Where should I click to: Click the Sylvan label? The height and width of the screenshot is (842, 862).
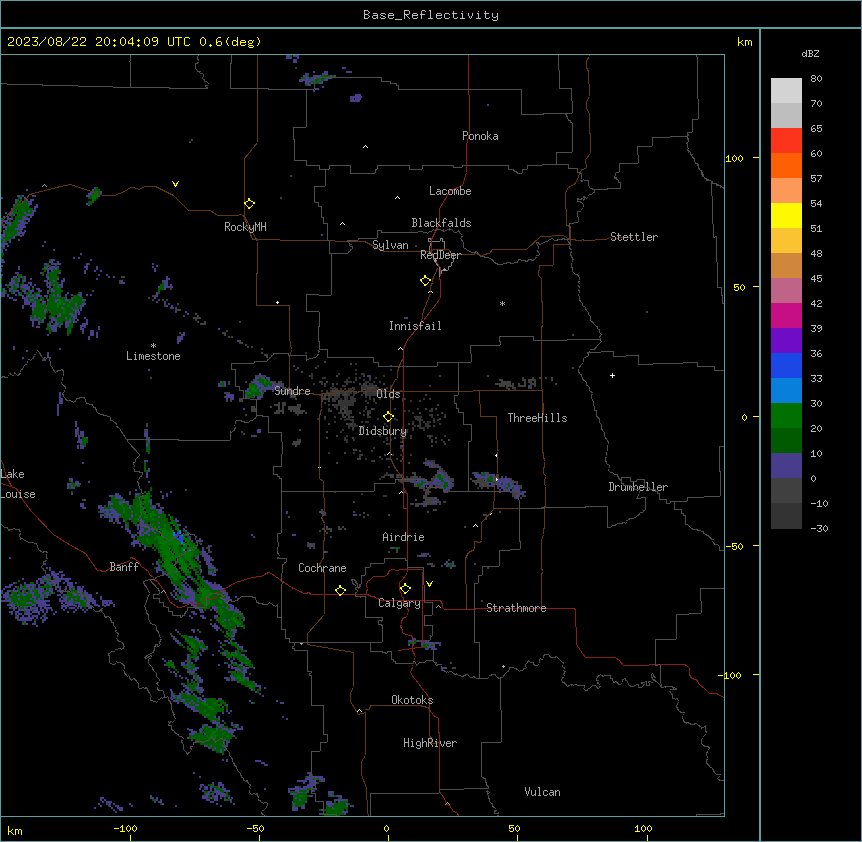click(x=390, y=245)
